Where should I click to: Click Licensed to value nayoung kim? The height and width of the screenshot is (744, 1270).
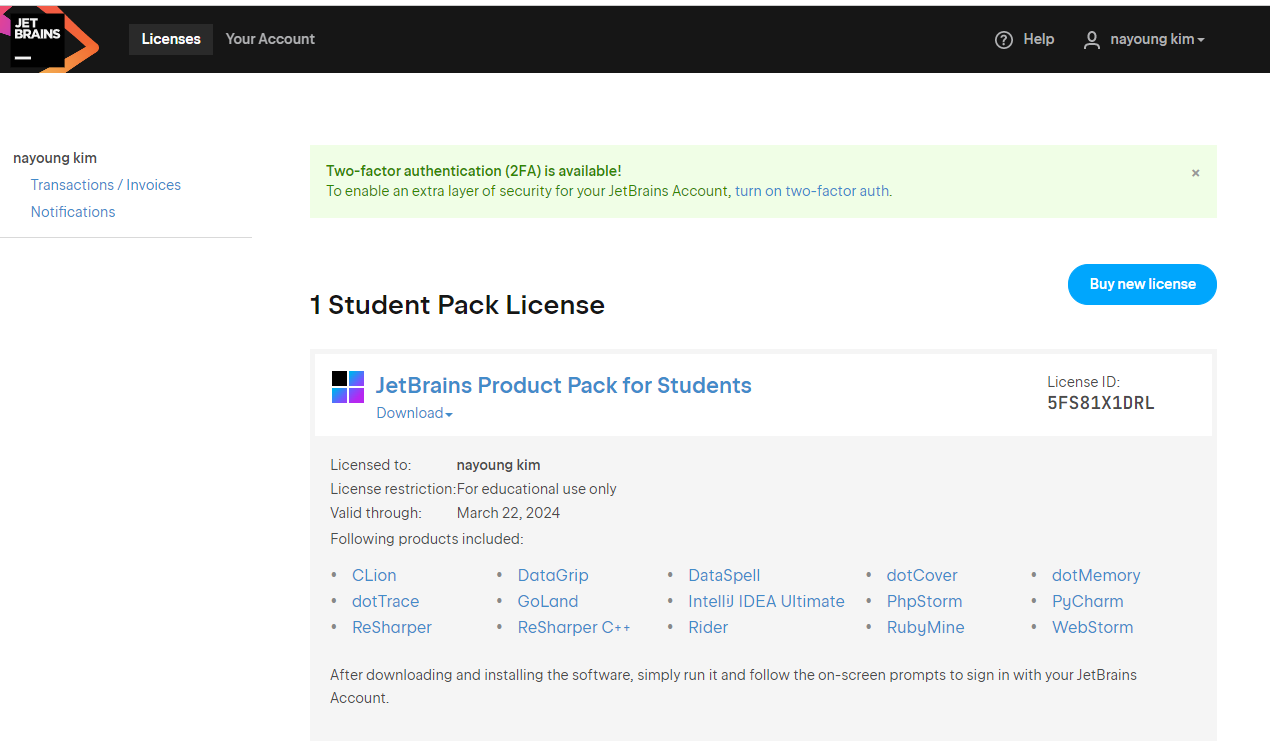498,465
